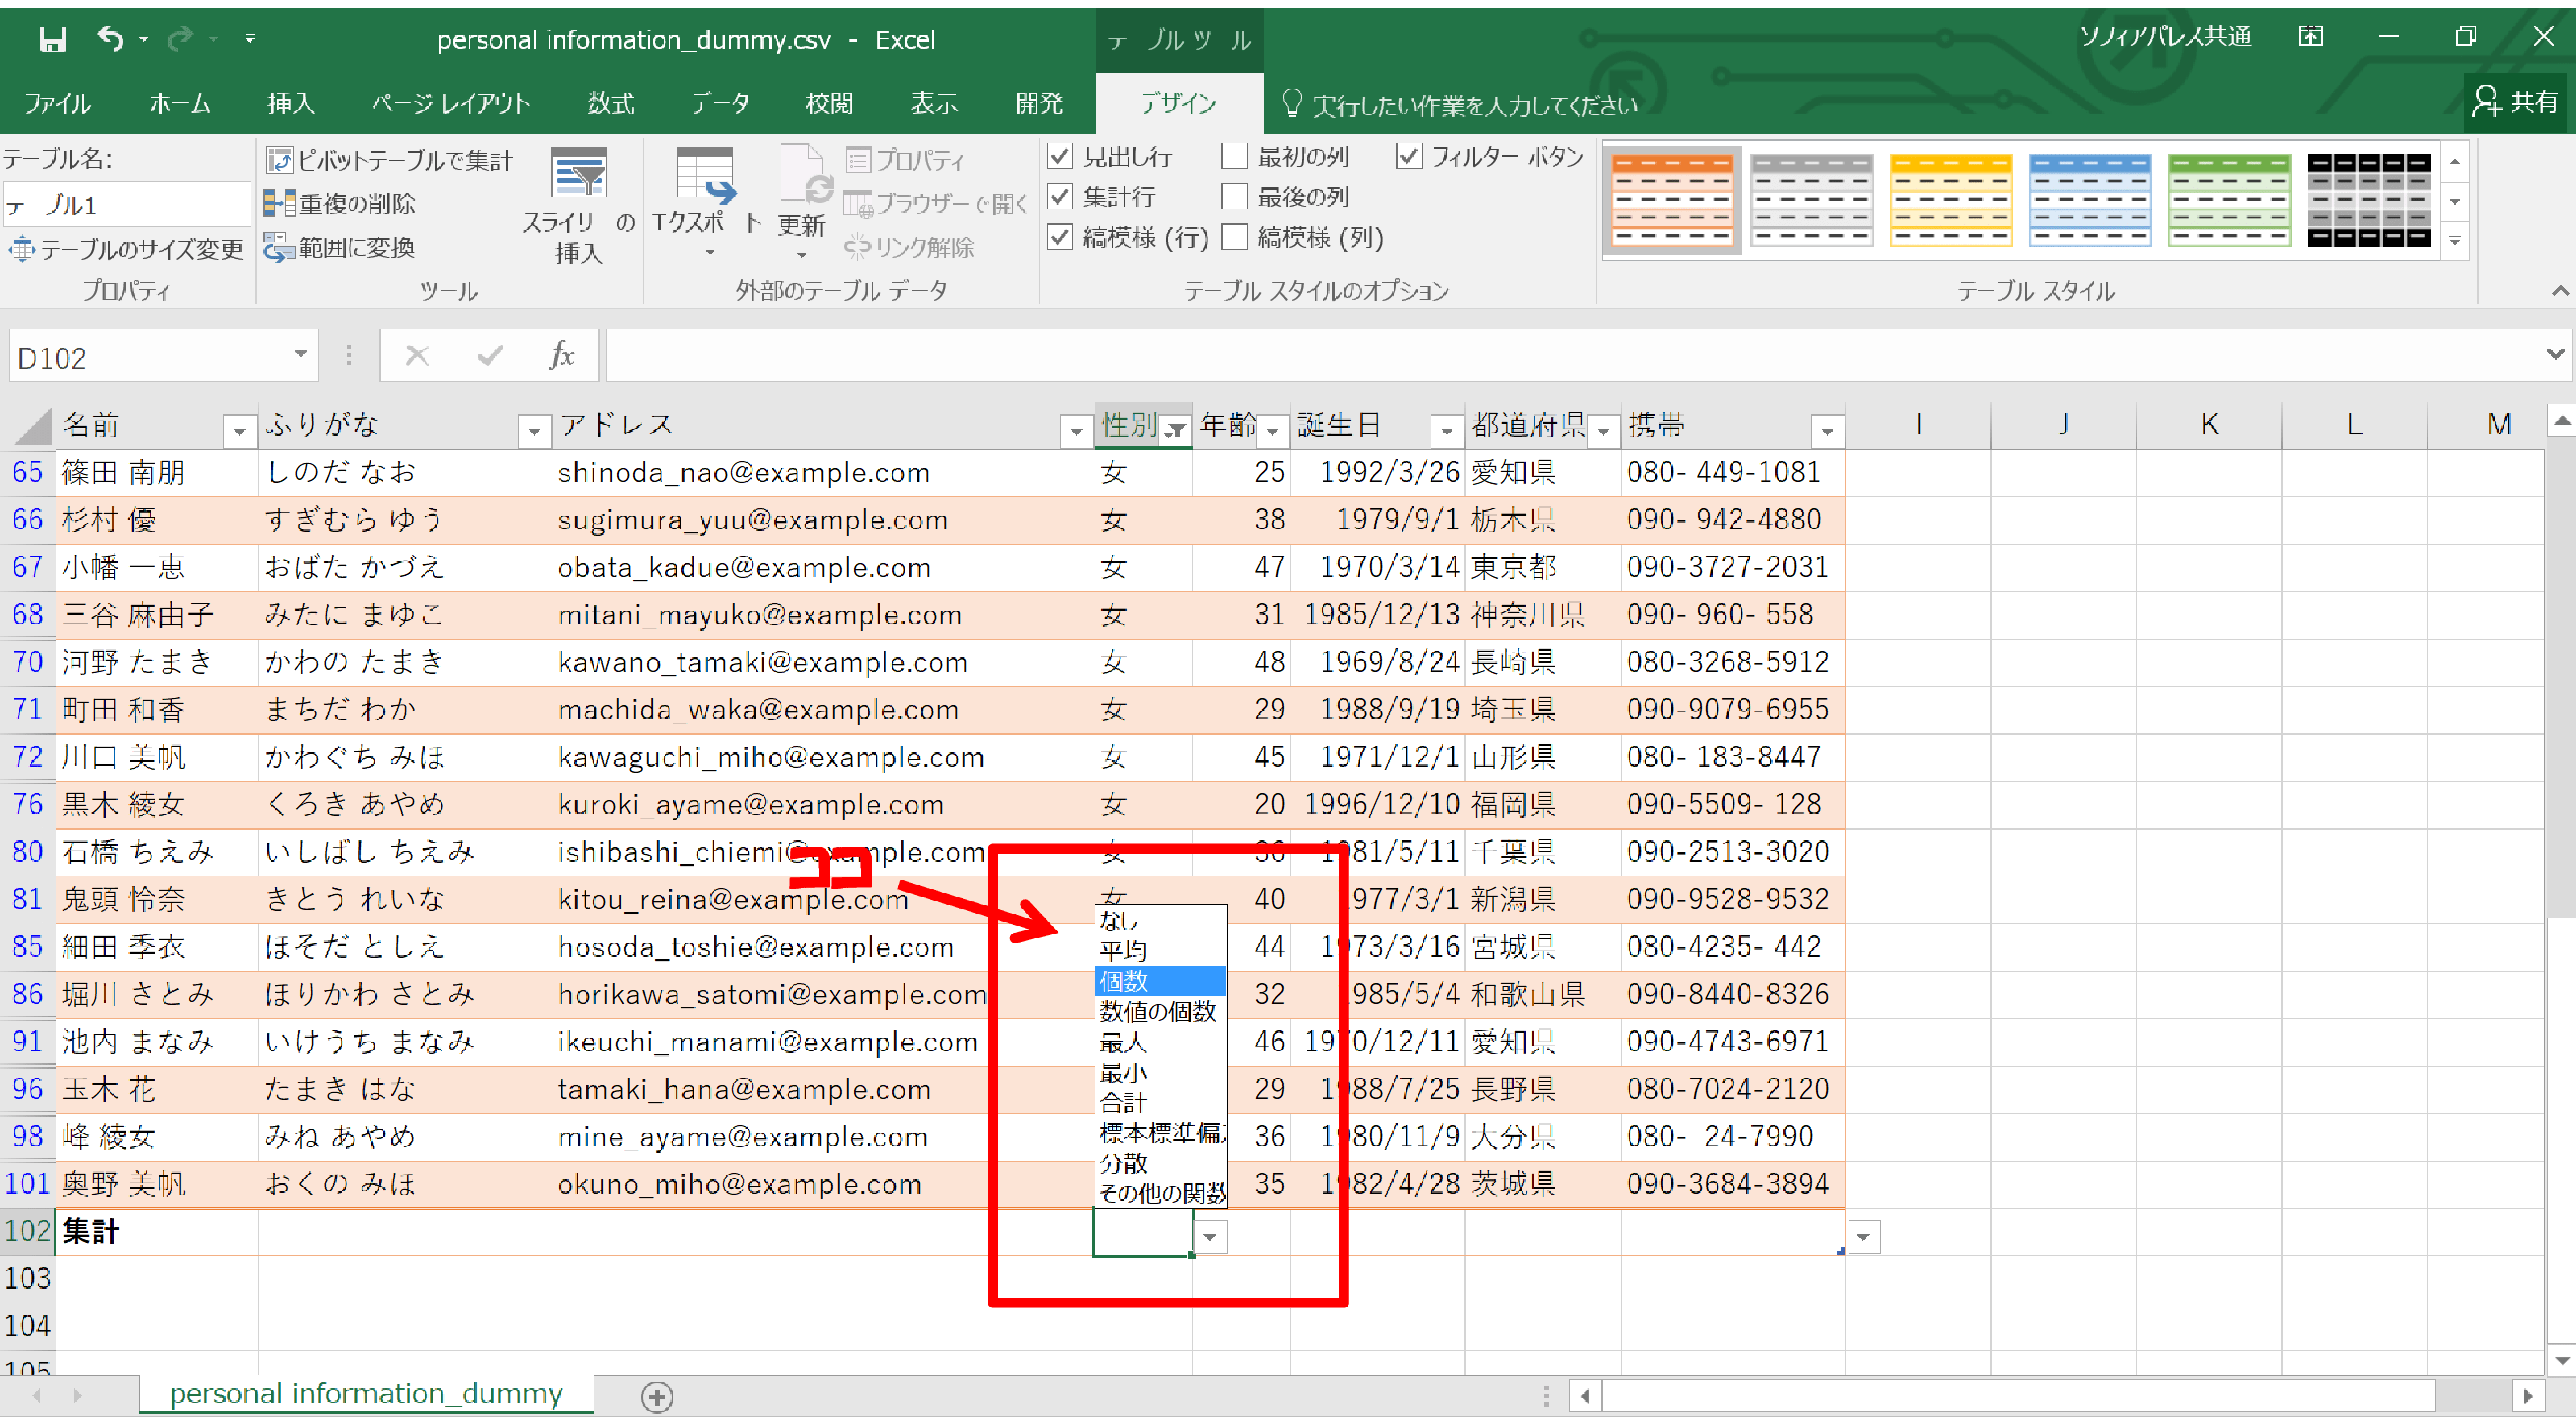The width and height of the screenshot is (2576, 1417).
Task: Toggle the フィルター ボタン checkbox
Action: (1408, 157)
